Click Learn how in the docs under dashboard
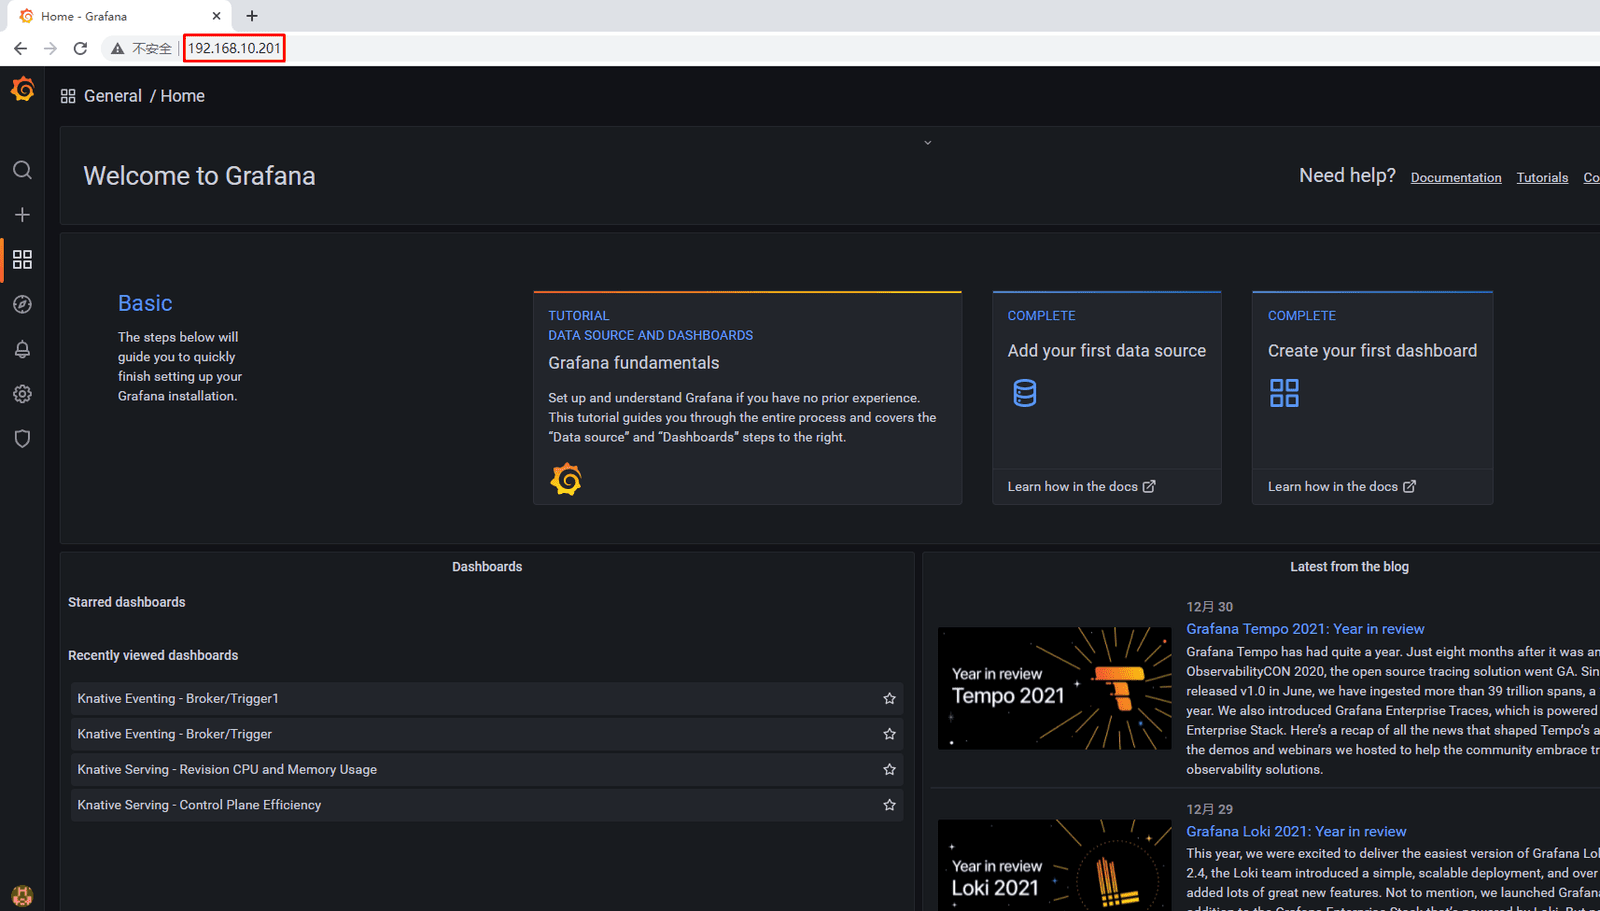Viewport: 1600px width, 911px height. (1341, 487)
